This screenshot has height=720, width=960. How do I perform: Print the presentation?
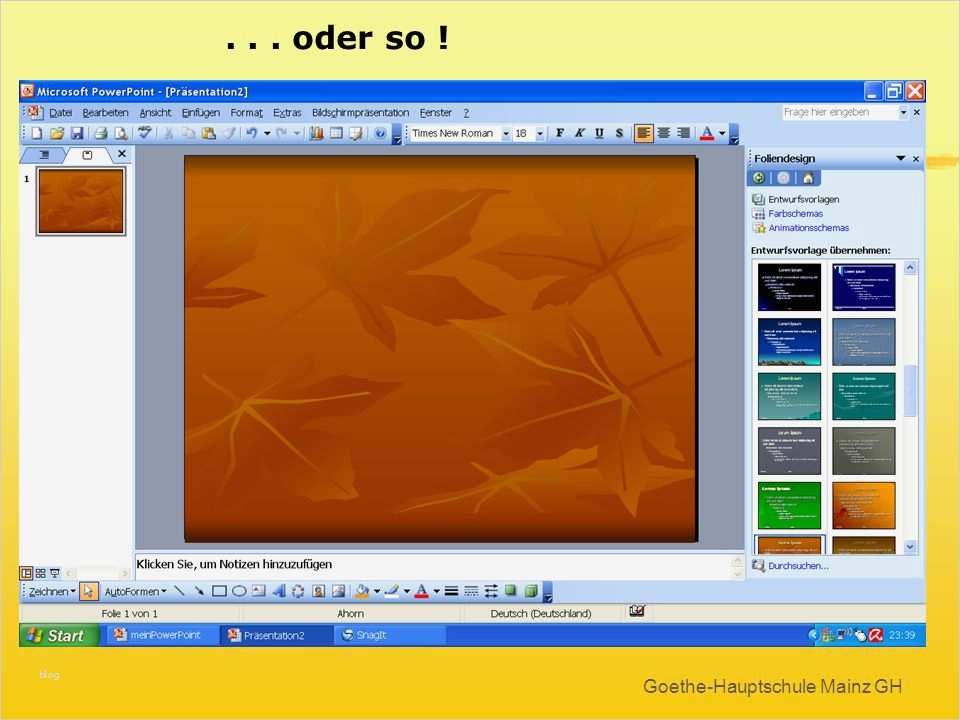coord(99,133)
